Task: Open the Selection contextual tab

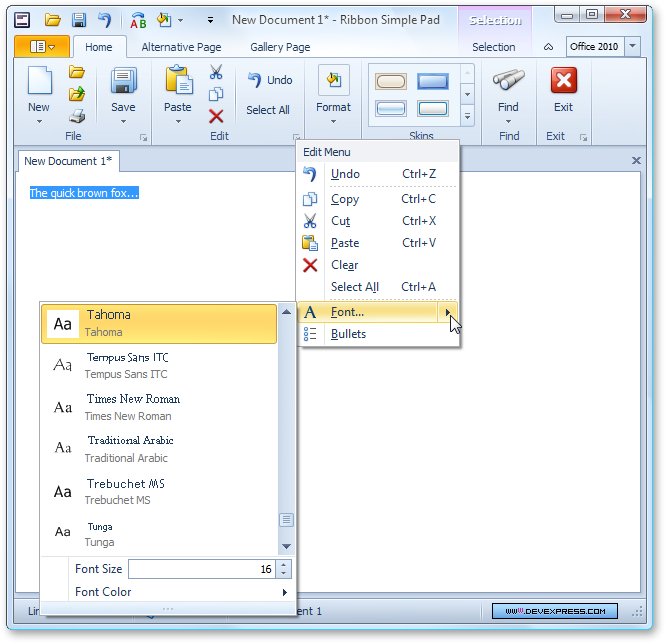Action: (494, 47)
